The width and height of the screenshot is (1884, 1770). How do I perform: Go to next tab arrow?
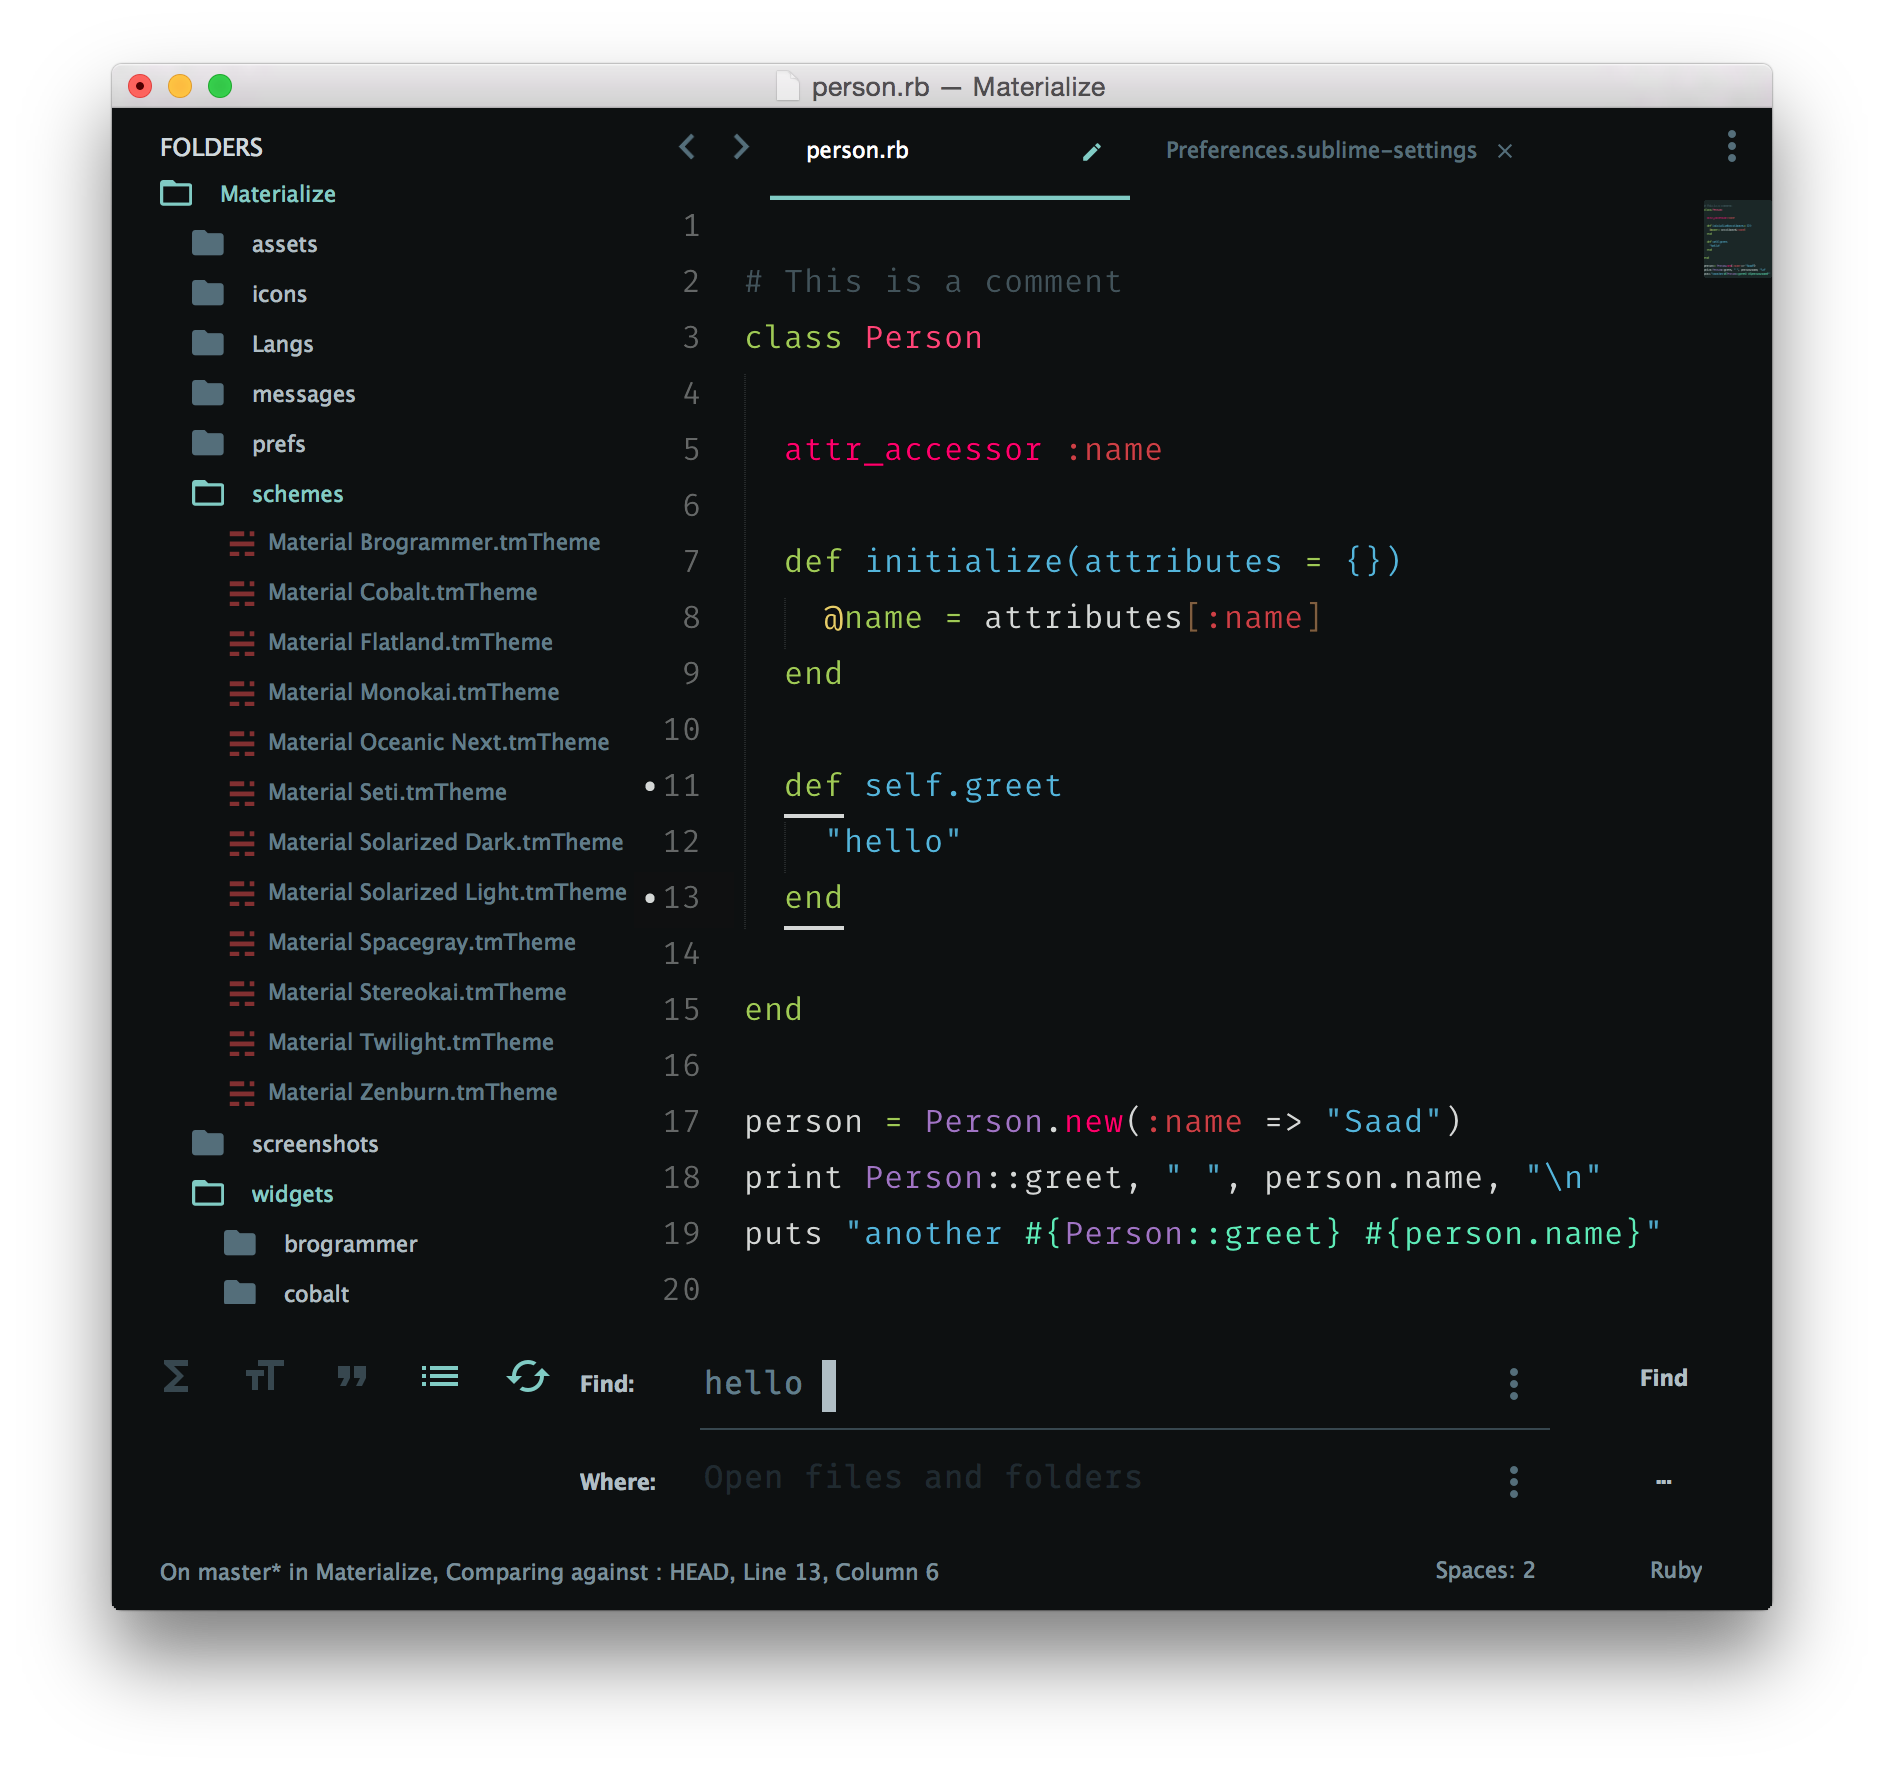click(741, 147)
